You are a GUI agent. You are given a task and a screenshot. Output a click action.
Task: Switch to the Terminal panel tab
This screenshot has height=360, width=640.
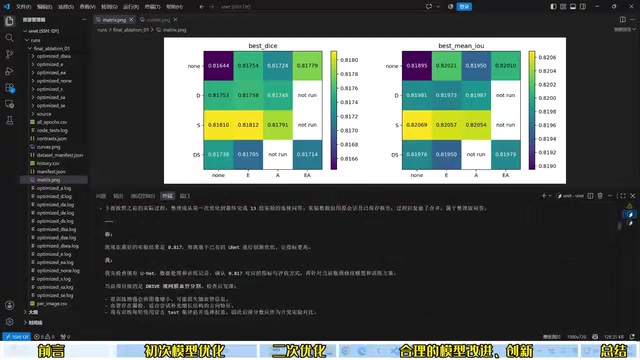point(167,196)
